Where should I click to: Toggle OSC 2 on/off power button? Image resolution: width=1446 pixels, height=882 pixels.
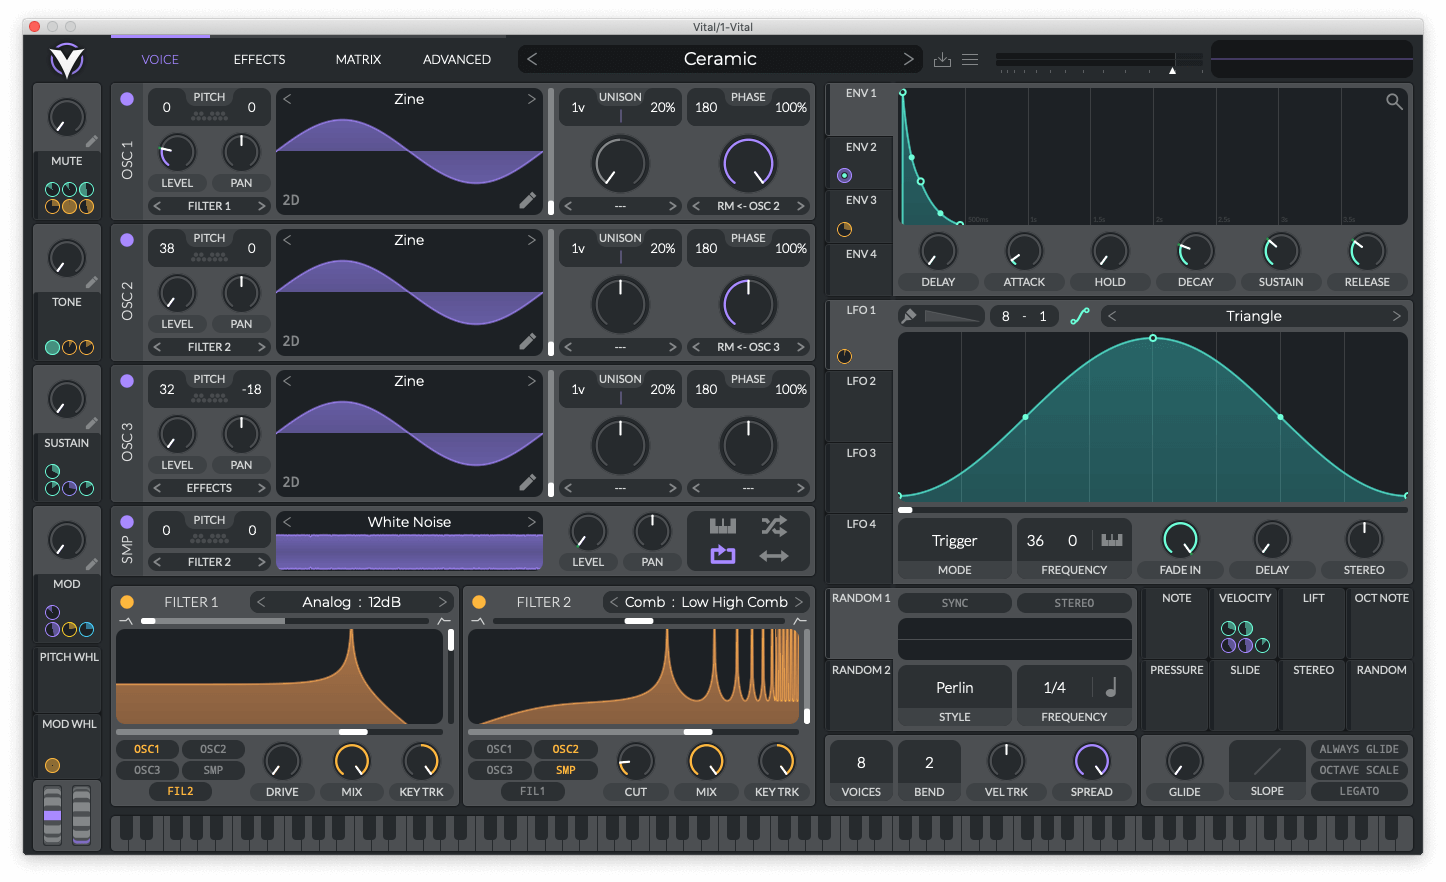click(x=127, y=240)
